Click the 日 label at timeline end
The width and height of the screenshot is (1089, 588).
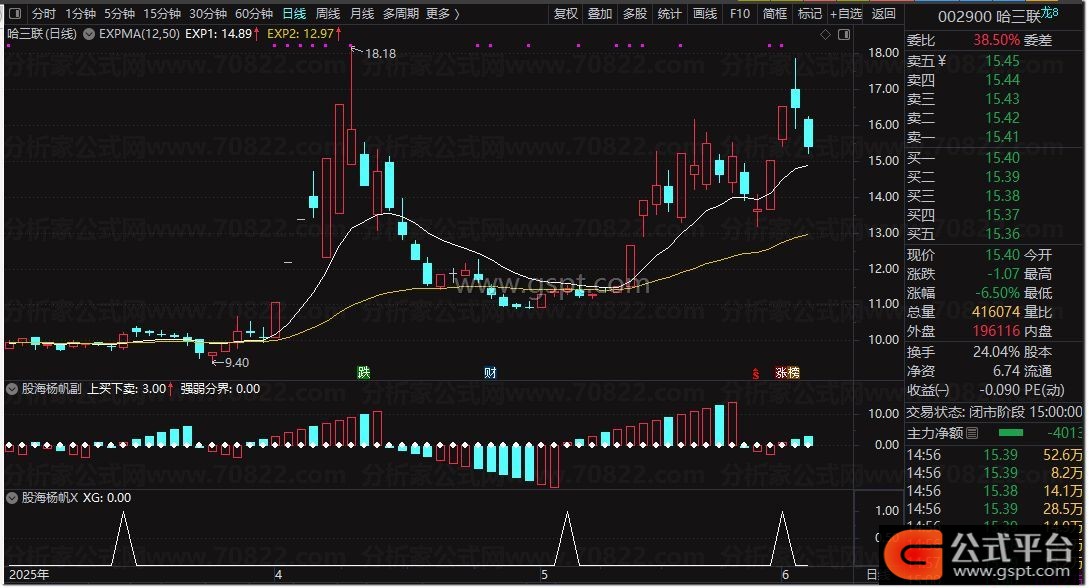tap(871, 575)
